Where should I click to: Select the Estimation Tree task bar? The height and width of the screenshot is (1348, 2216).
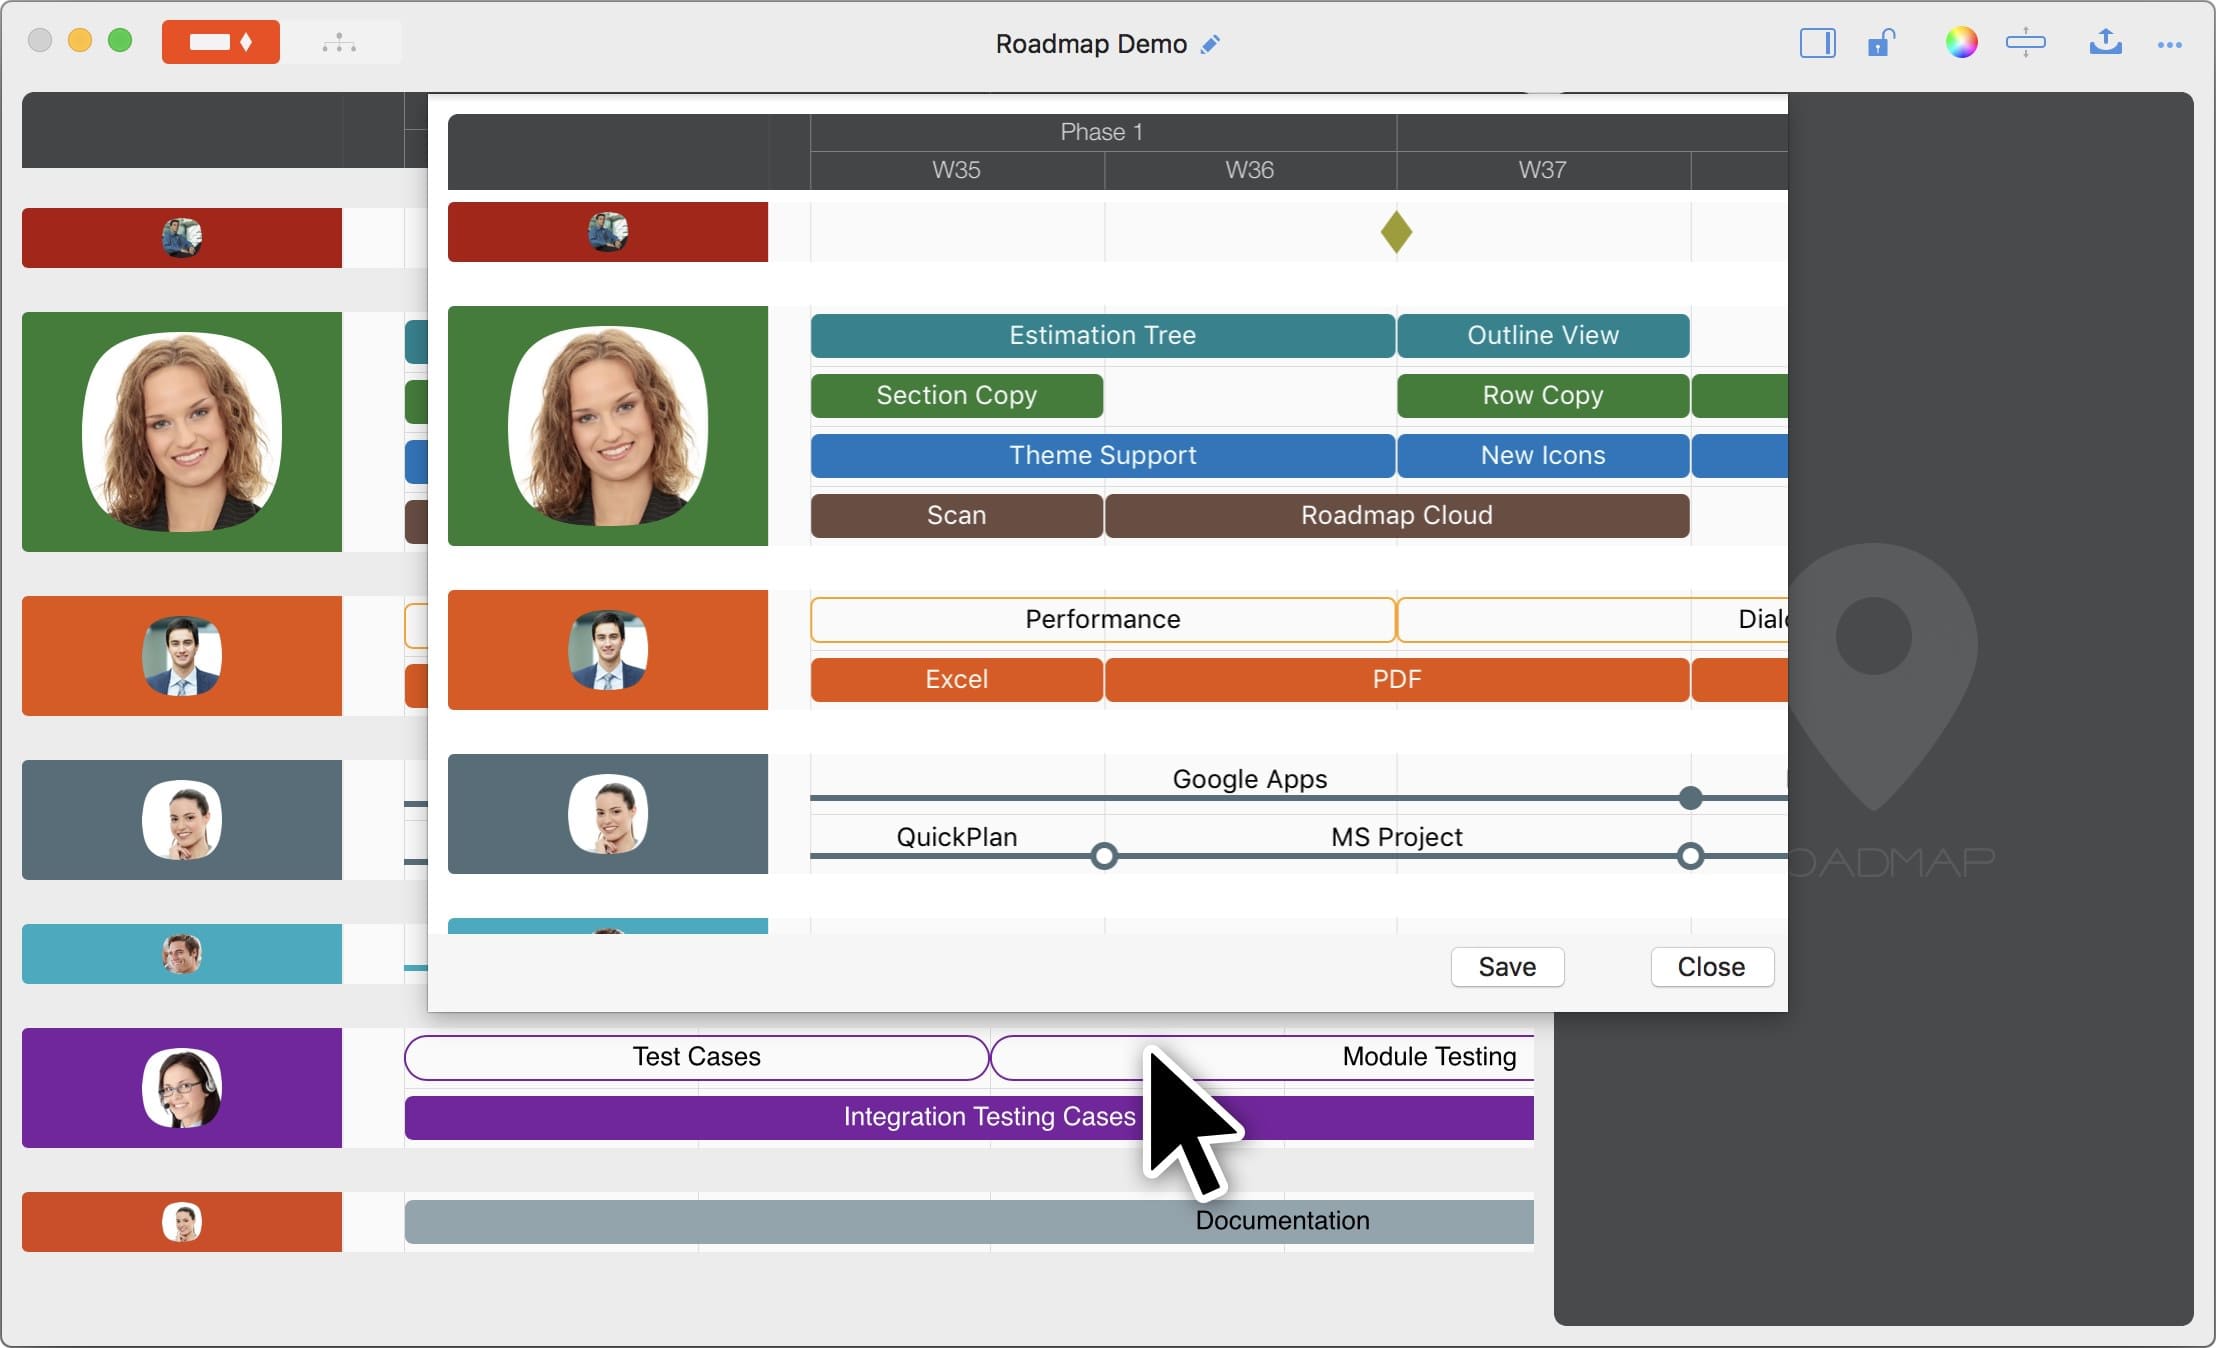pyautogui.click(x=1102, y=335)
